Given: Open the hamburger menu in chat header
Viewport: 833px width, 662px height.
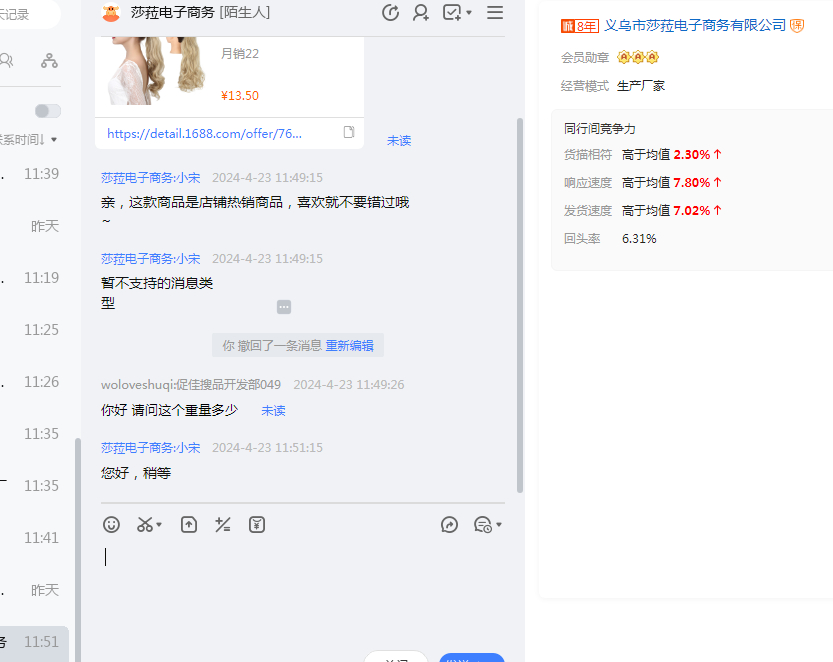Looking at the screenshot, I should (494, 13).
